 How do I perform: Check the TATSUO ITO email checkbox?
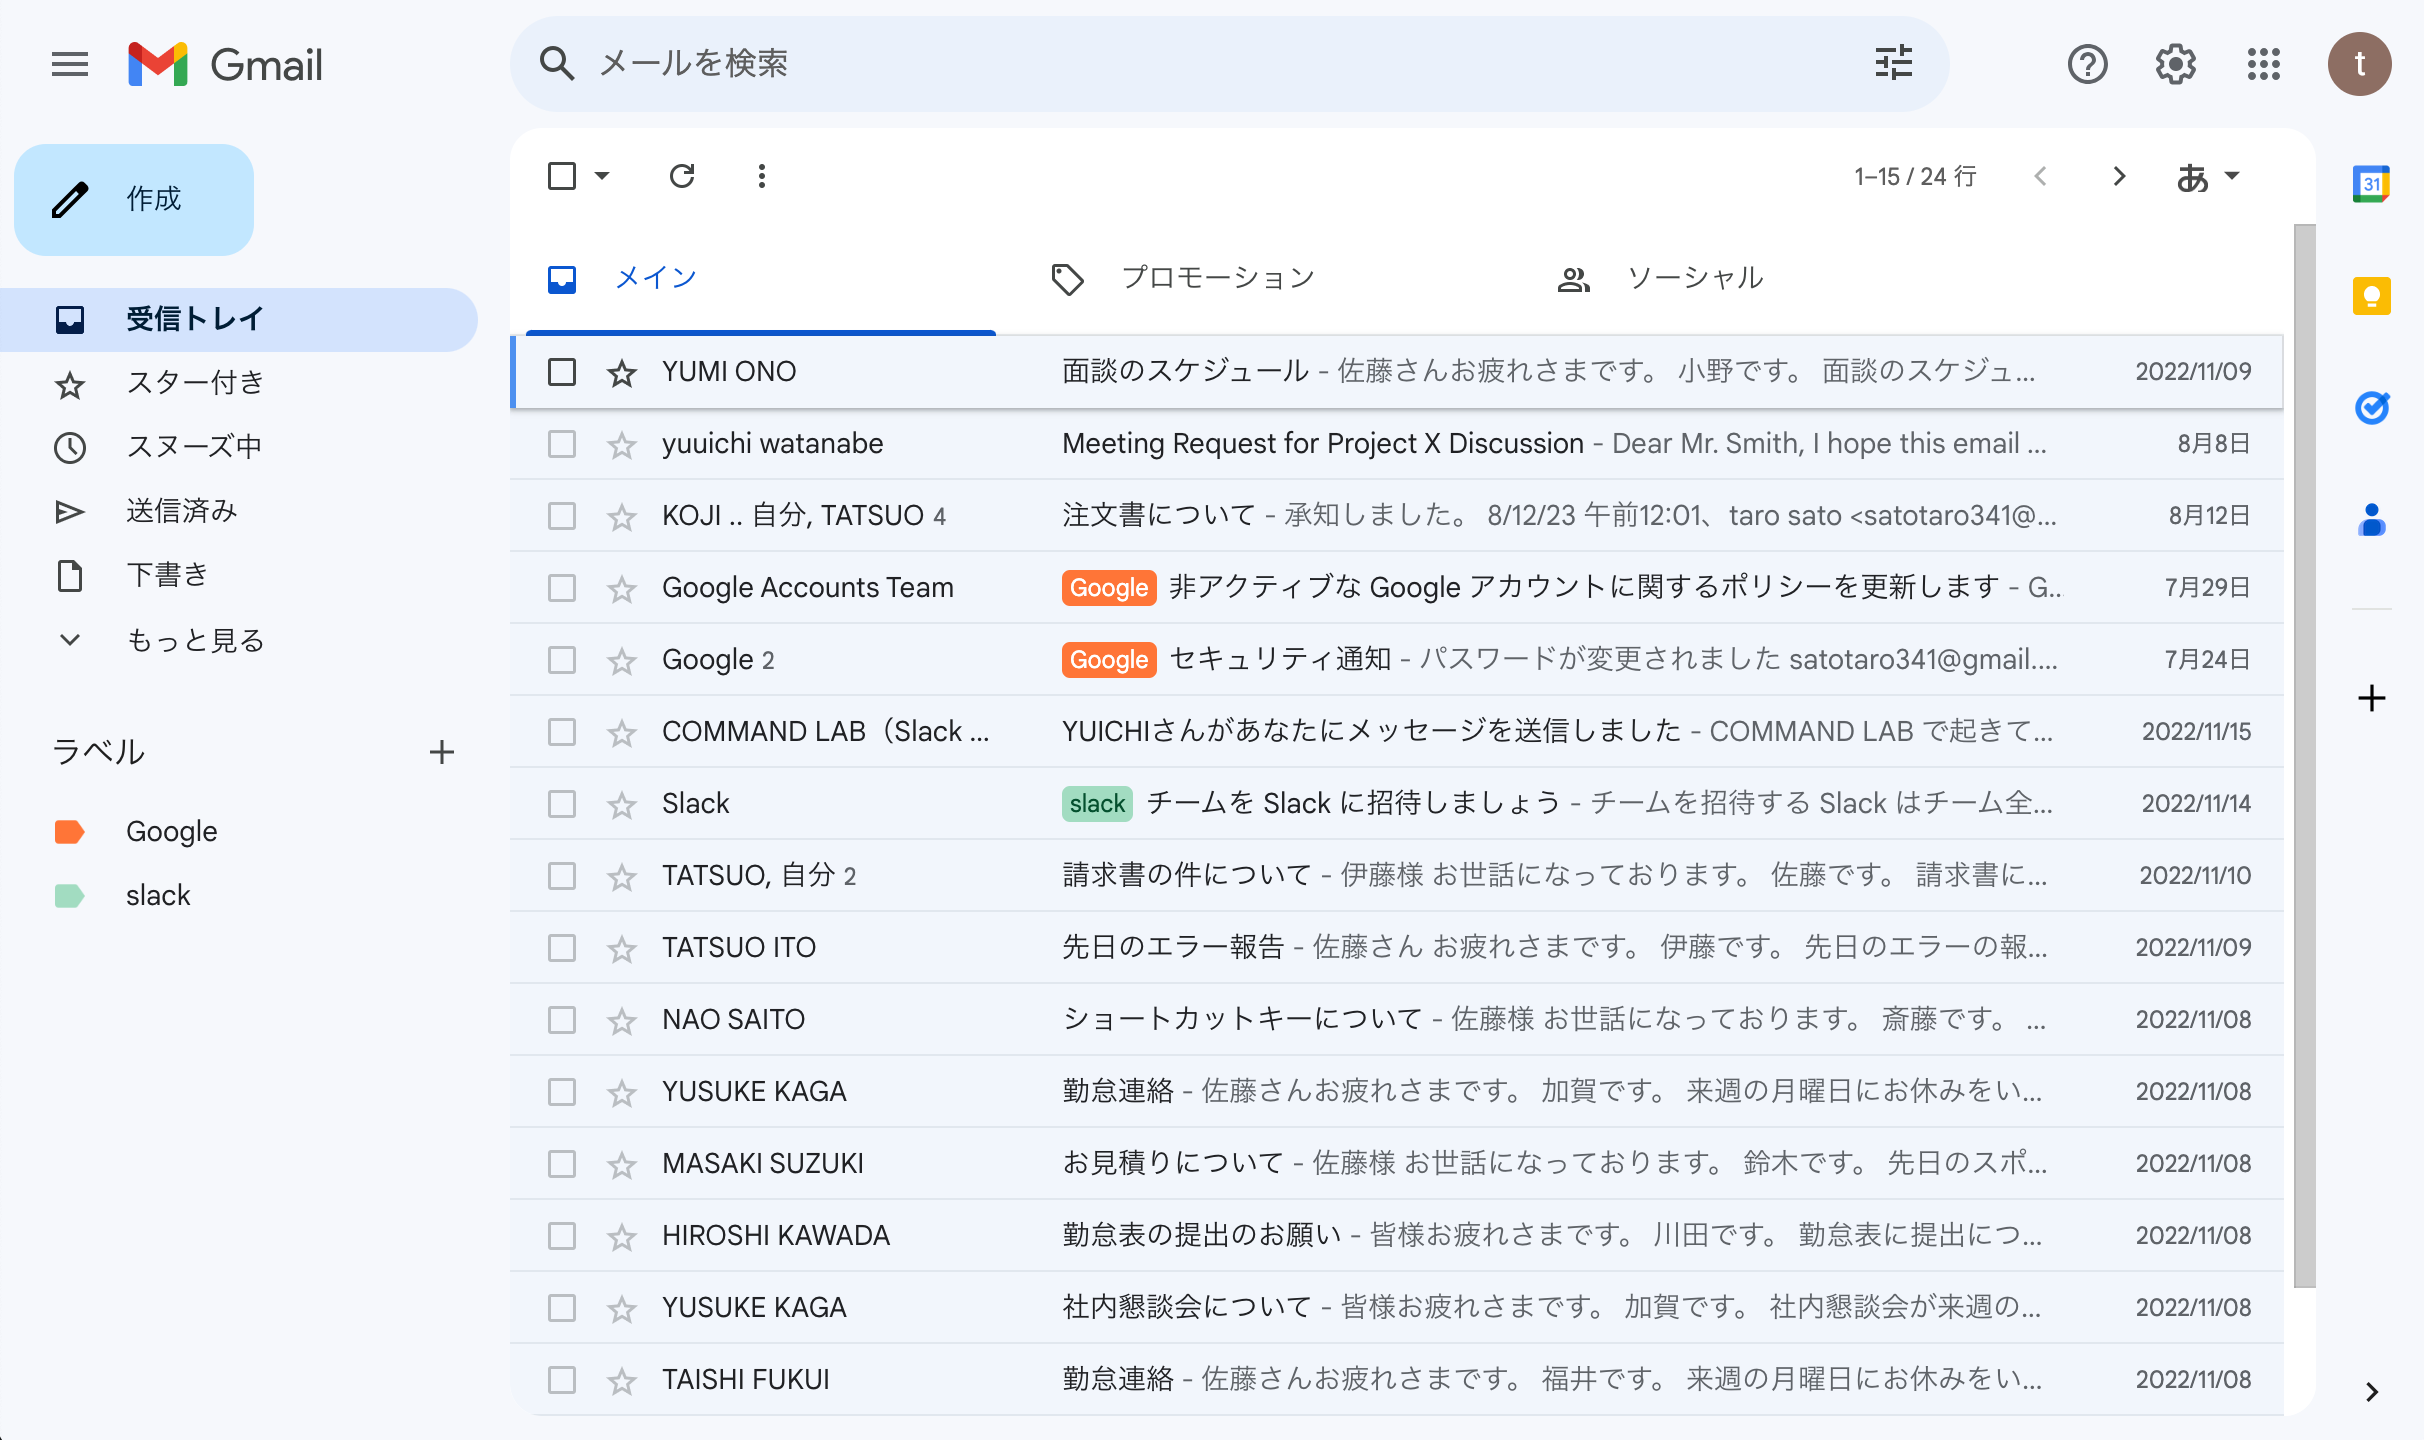pyautogui.click(x=562, y=948)
